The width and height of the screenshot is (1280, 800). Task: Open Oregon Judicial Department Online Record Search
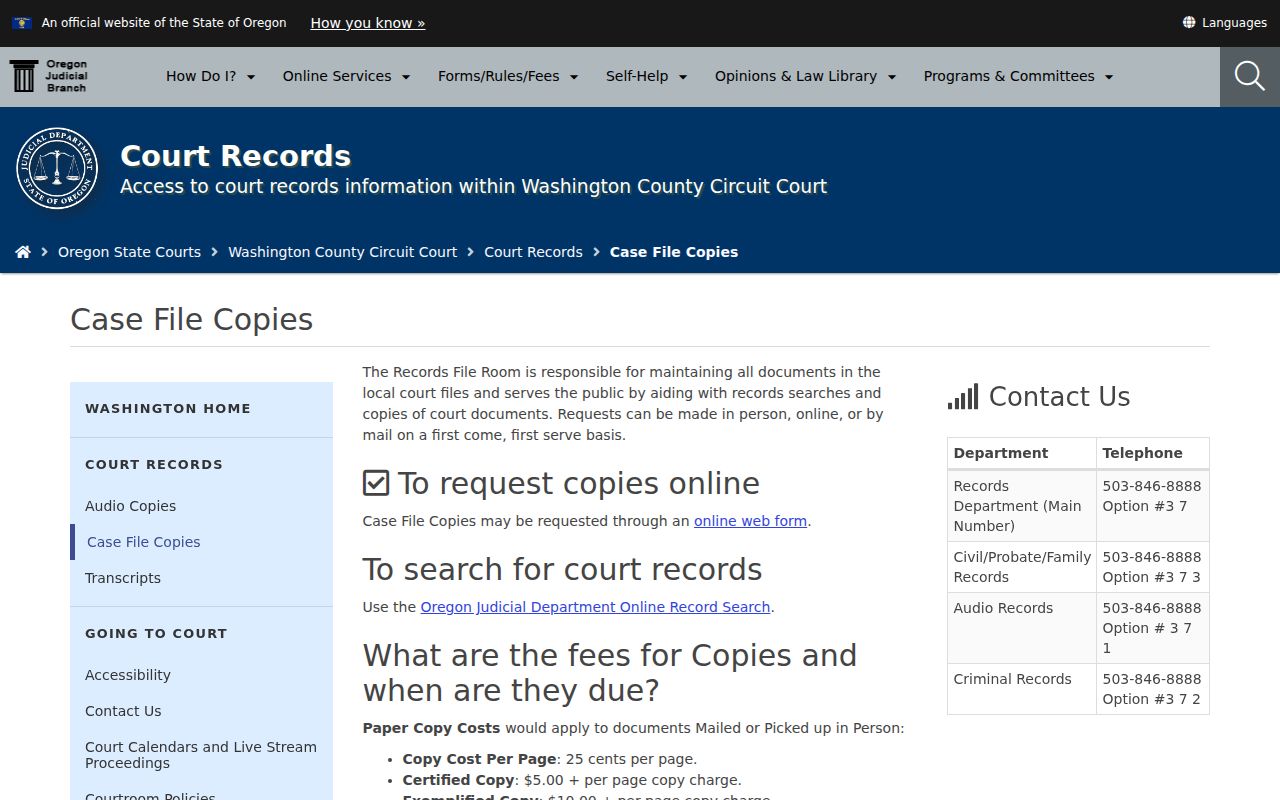[596, 607]
